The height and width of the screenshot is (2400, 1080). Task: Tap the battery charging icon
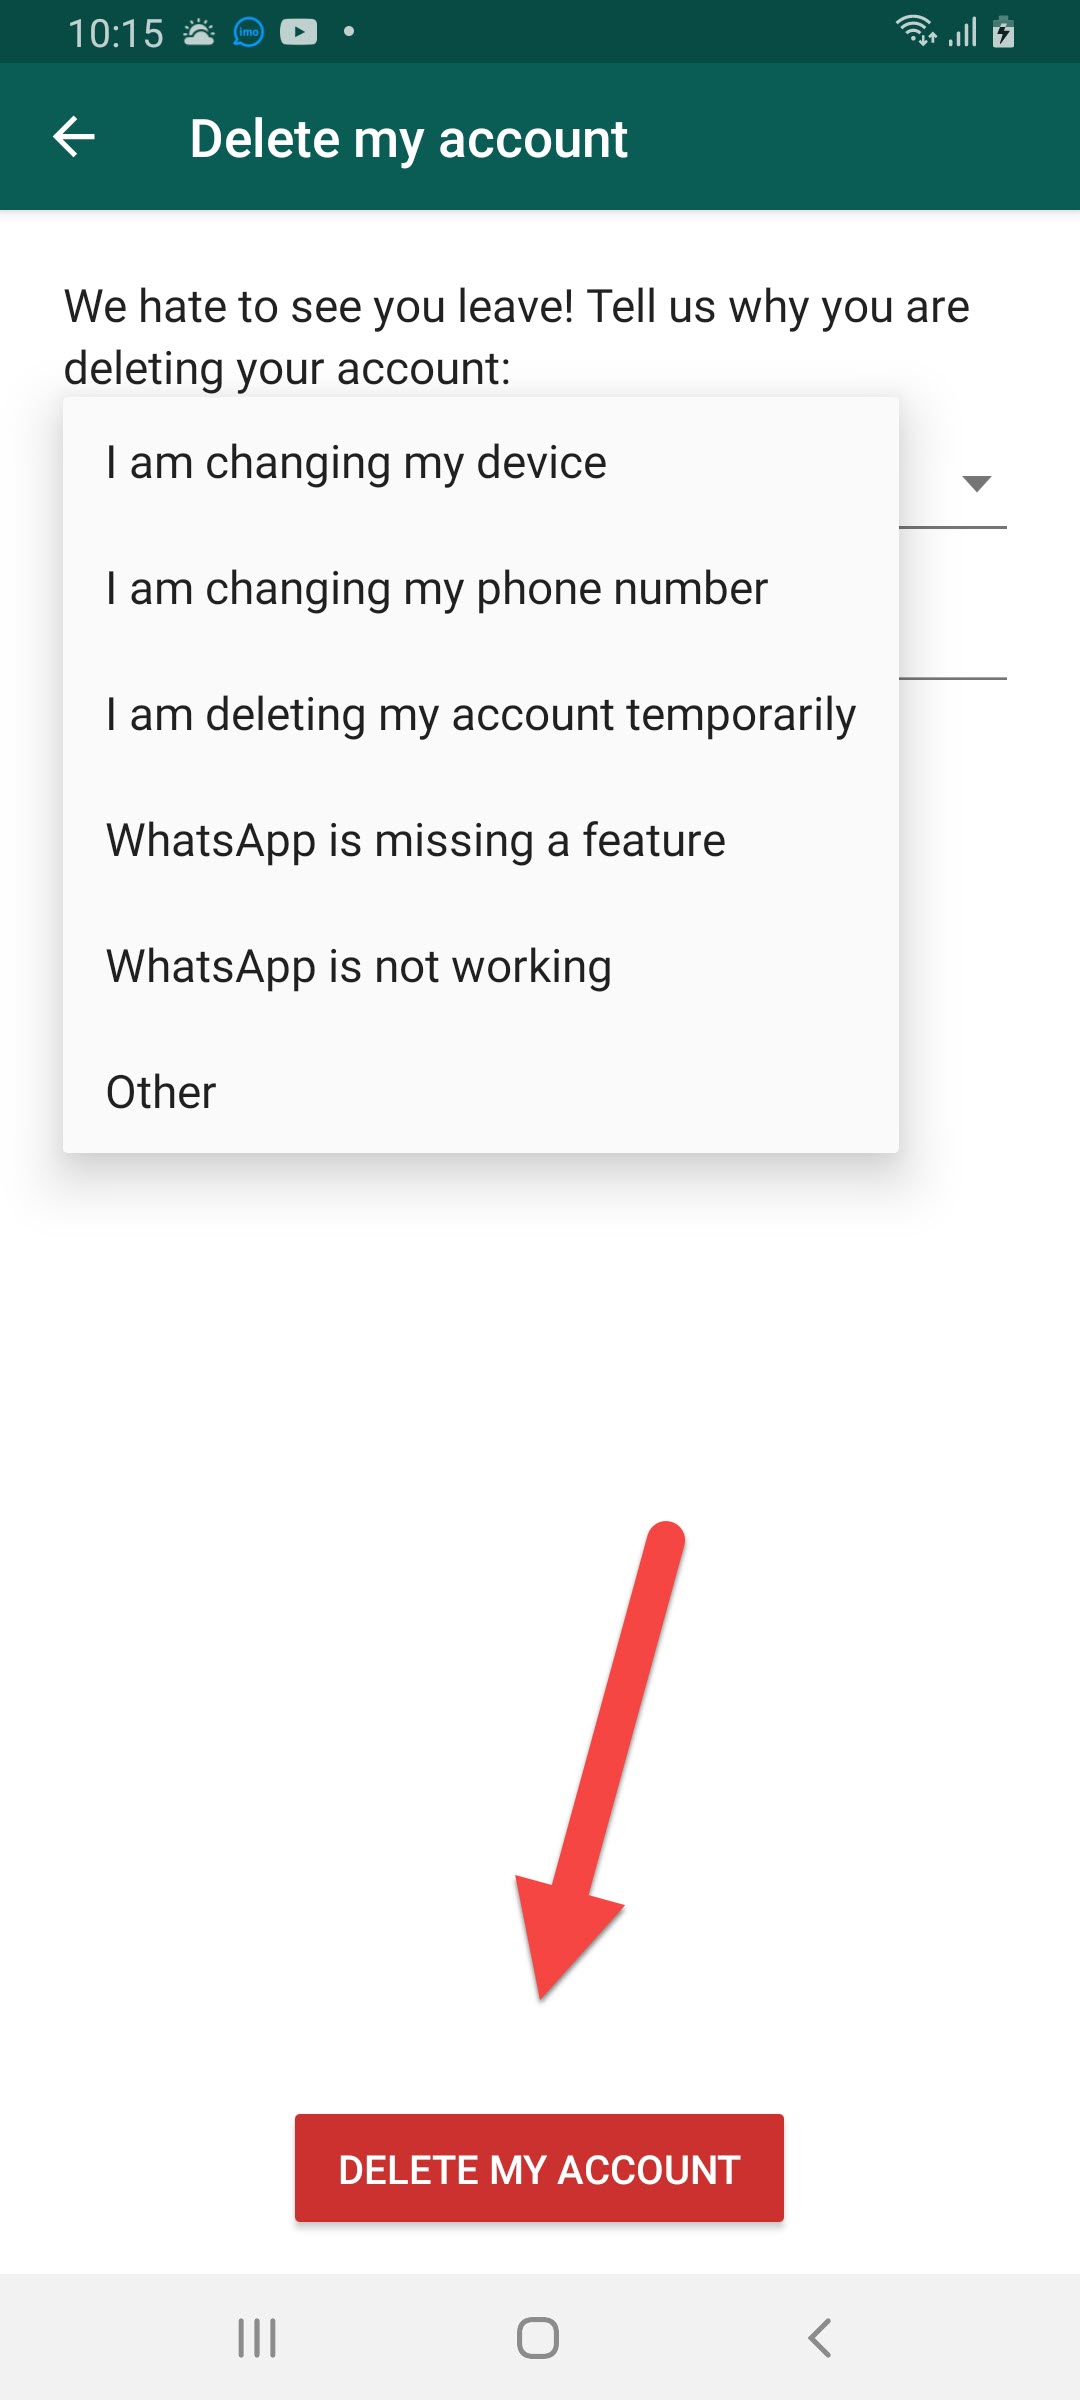tap(1004, 32)
